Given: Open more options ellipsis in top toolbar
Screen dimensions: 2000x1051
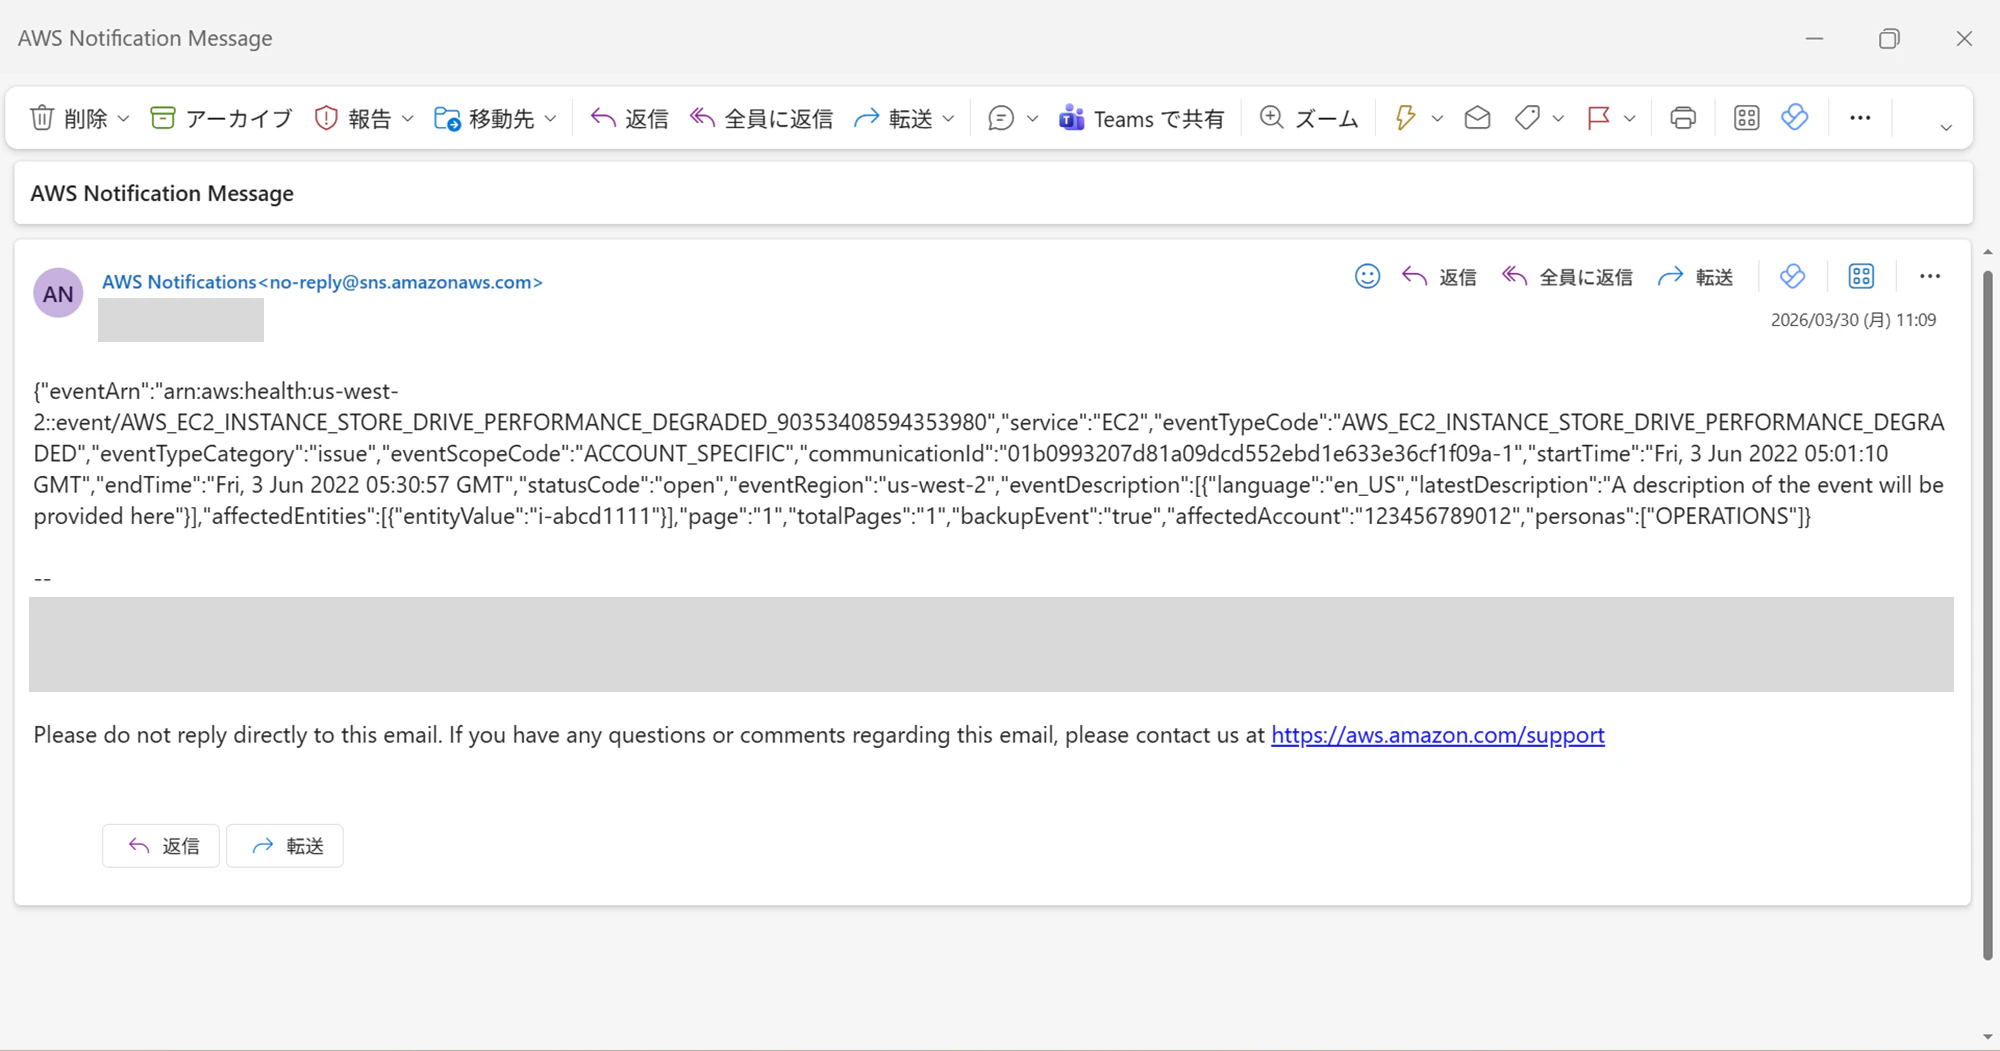Looking at the screenshot, I should click(x=1860, y=118).
